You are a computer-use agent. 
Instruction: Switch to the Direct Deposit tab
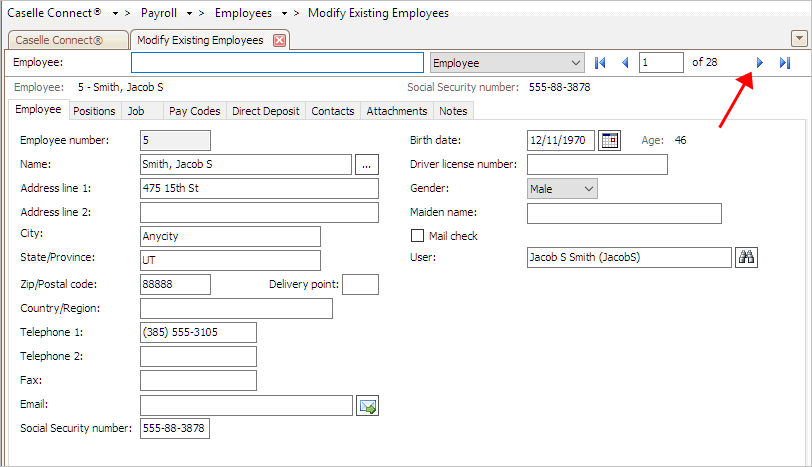pyautogui.click(x=265, y=111)
